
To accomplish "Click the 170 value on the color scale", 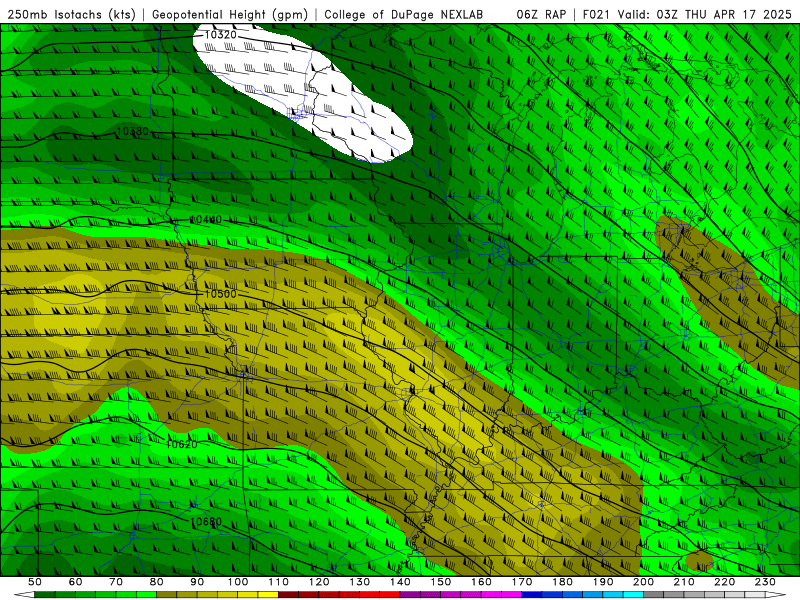I will point(522,582).
